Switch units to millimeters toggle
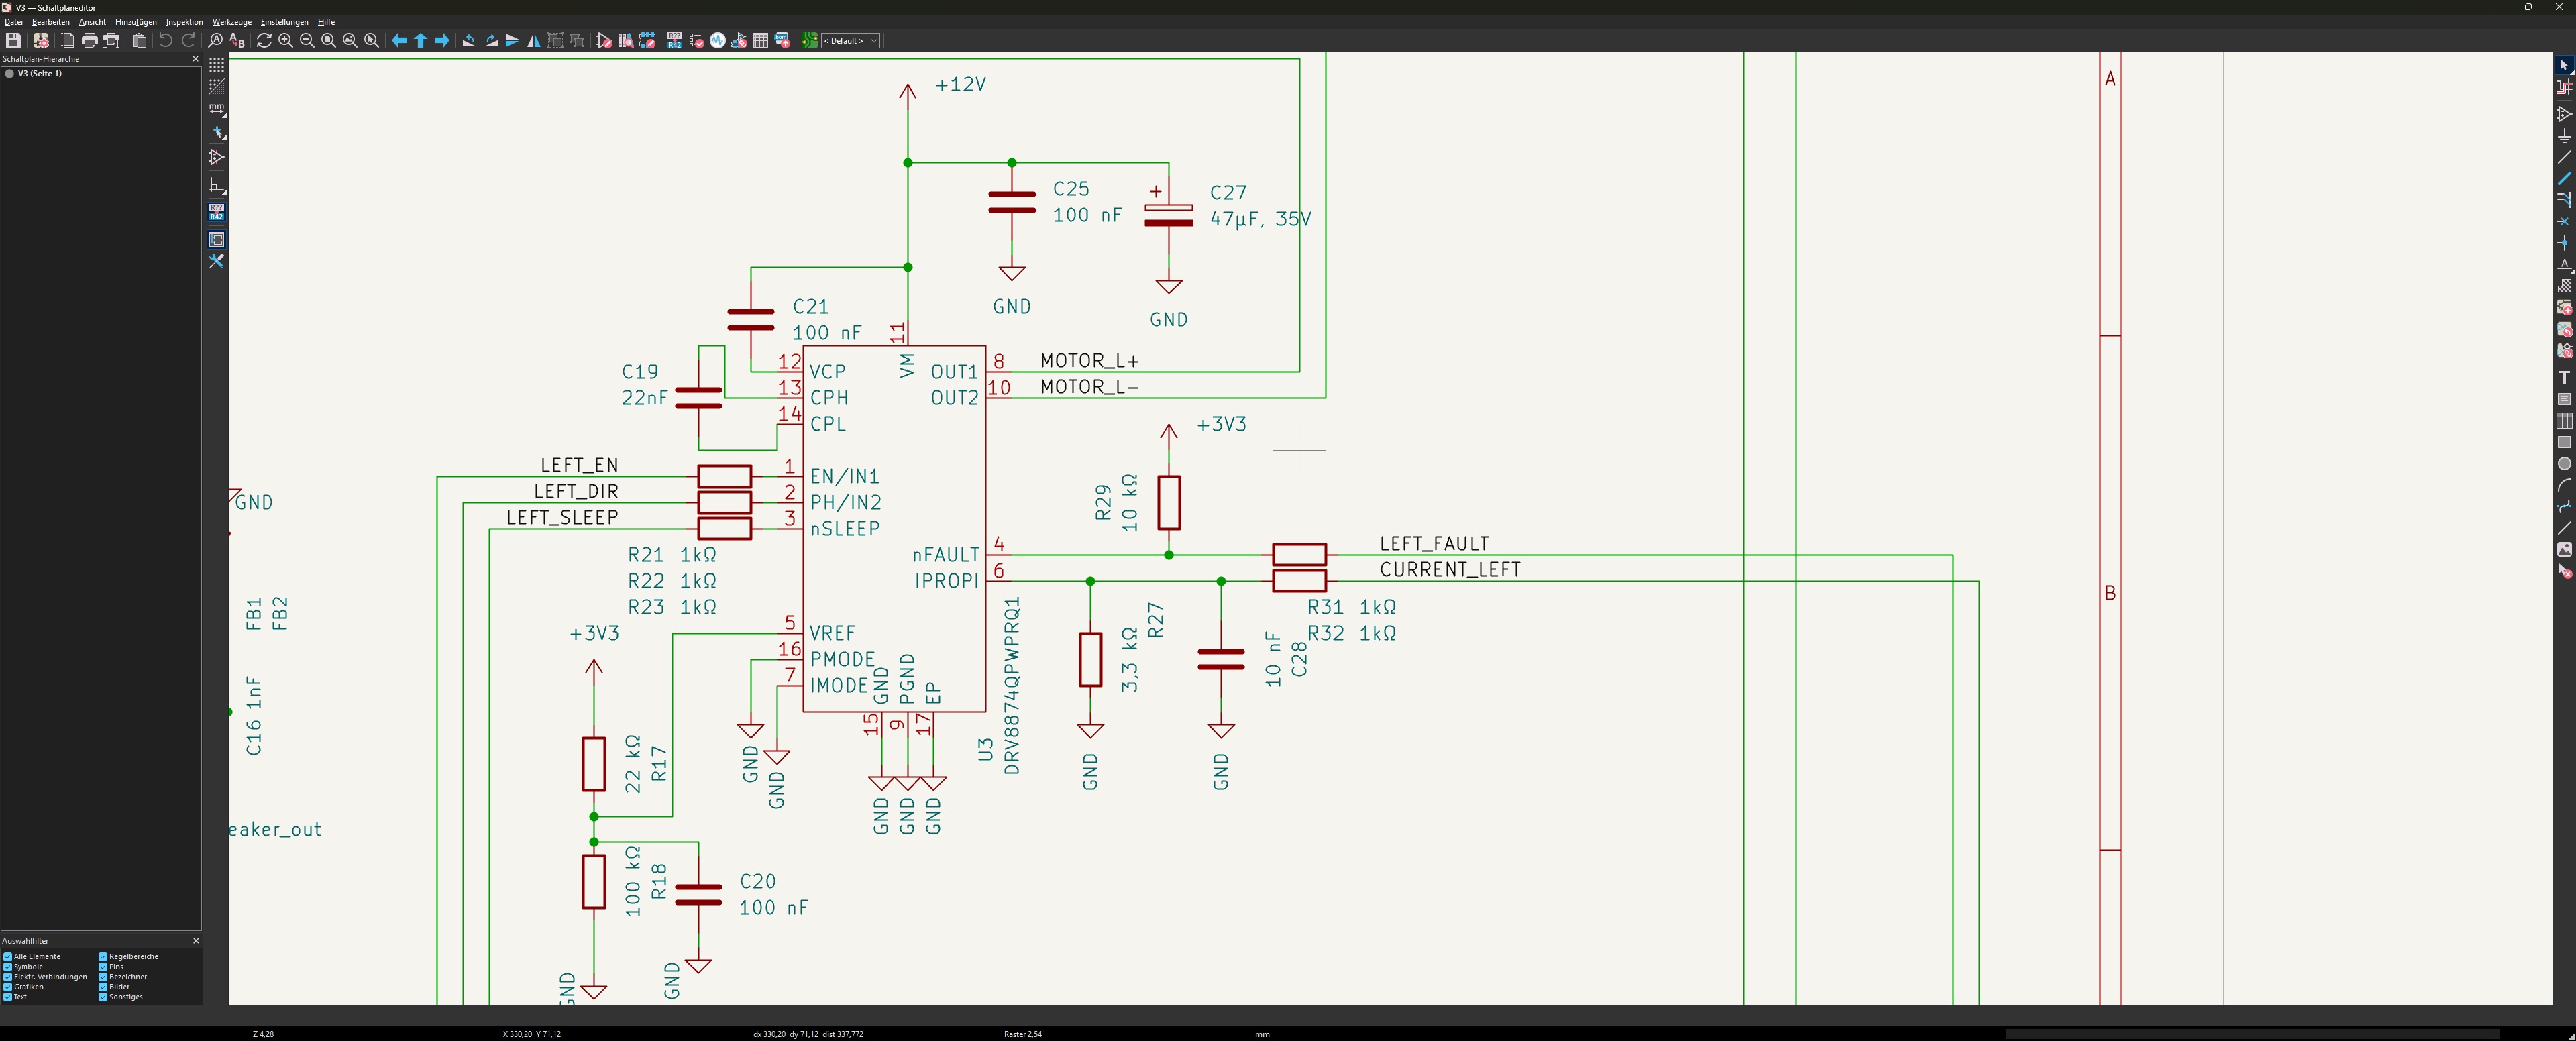 tap(216, 108)
